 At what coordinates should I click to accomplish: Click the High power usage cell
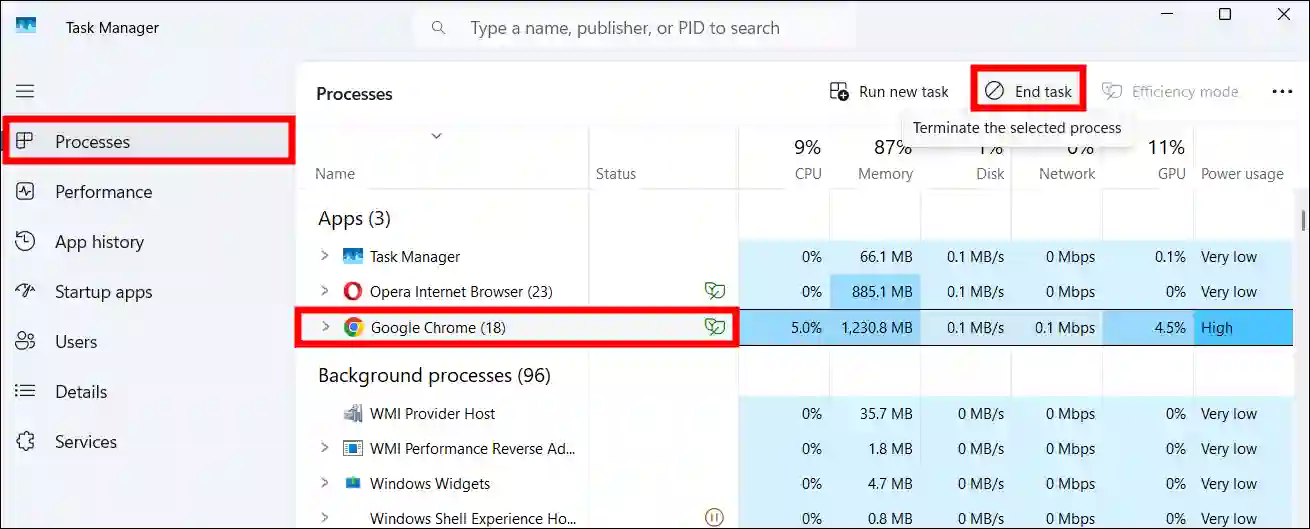coord(1243,327)
